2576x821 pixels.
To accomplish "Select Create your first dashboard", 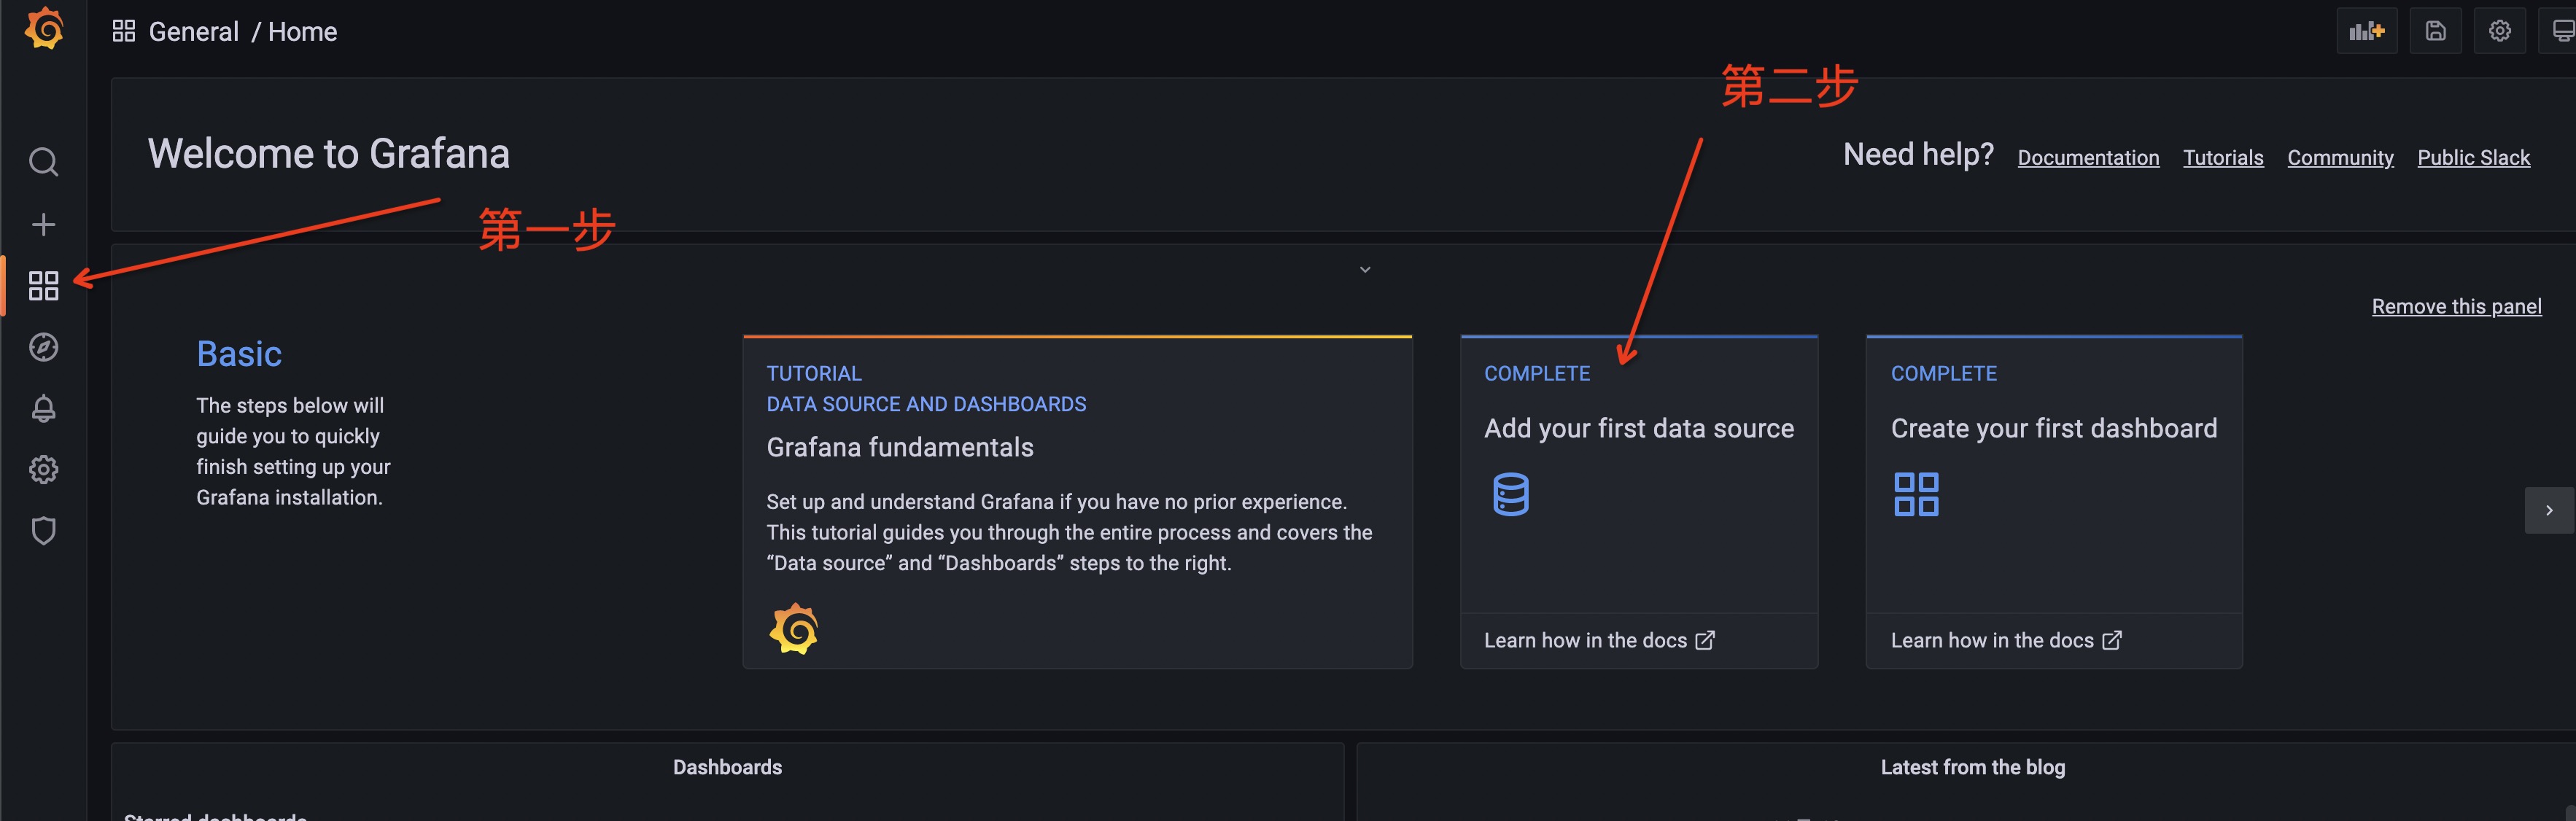I will click(2054, 428).
